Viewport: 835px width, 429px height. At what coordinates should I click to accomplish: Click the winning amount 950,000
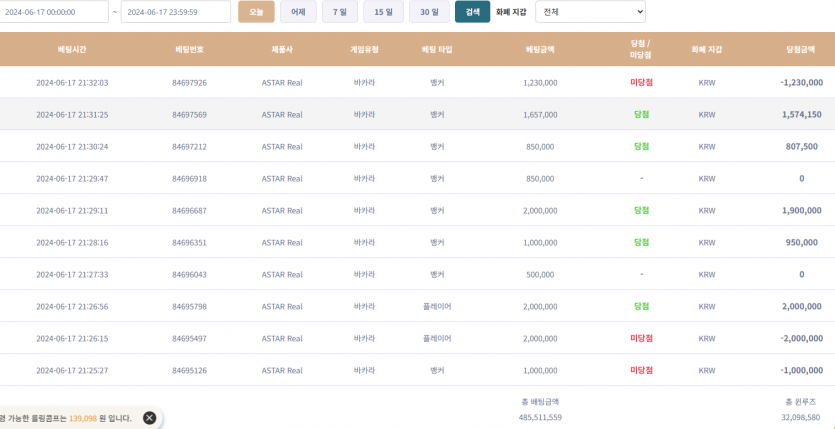pos(801,242)
